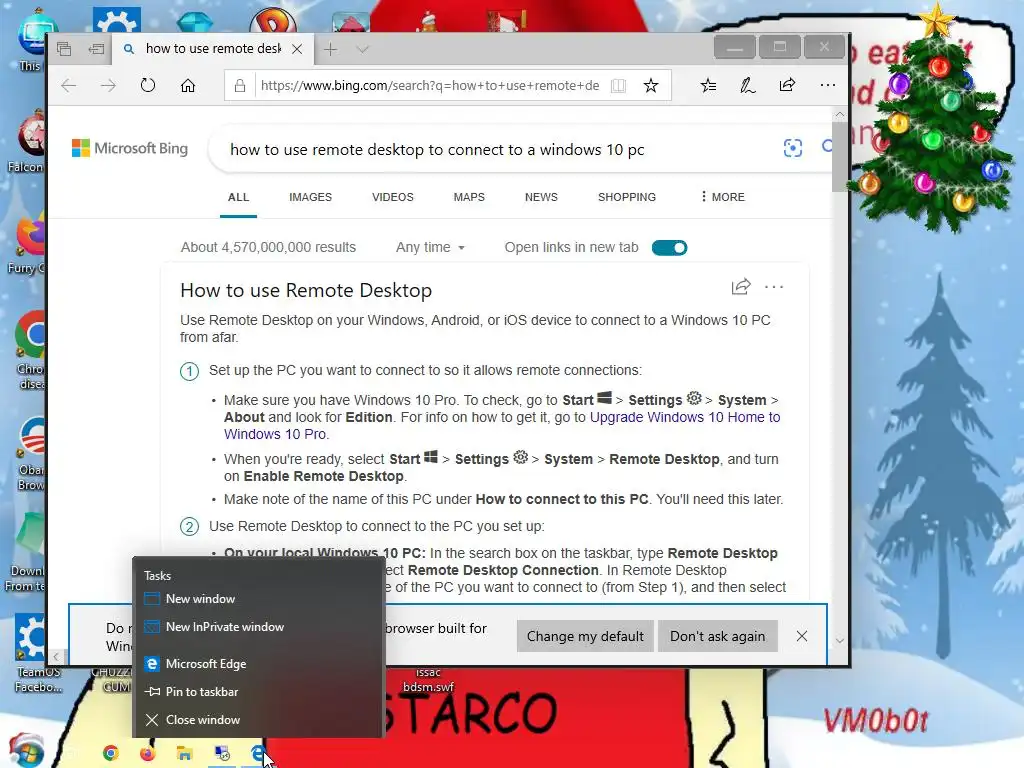The height and width of the screenshot is (768, 1024).
Task: Open Chrome from the taskbar
Action: tap(111, 753)
